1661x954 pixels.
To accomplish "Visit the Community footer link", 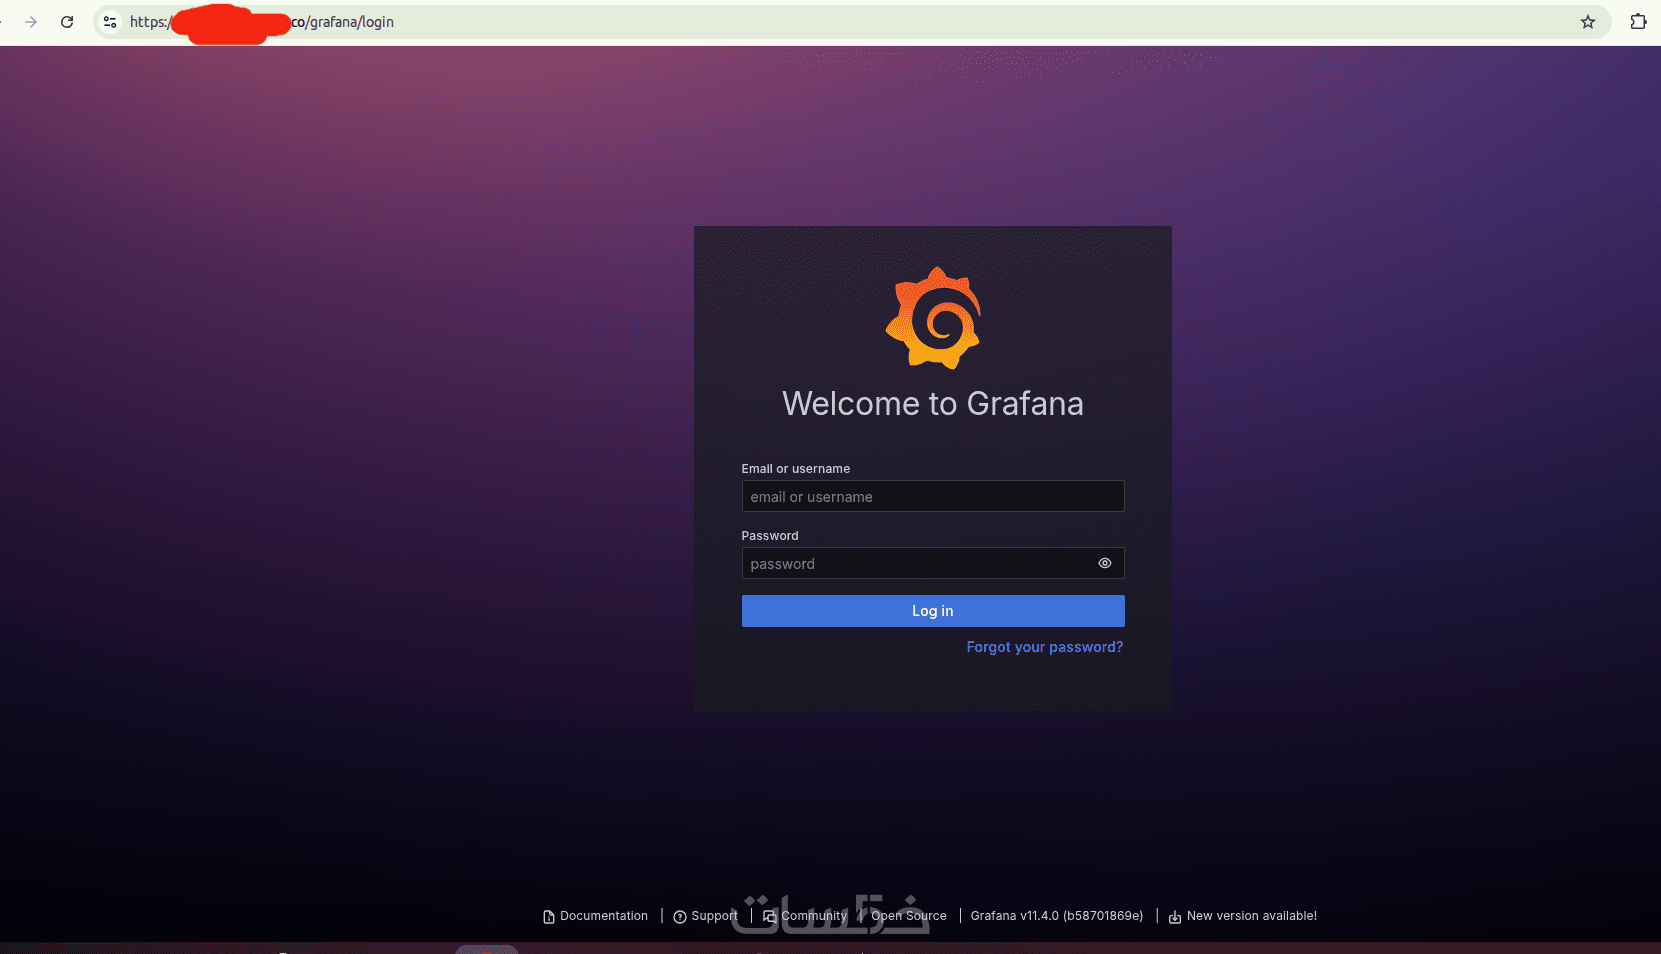I will tap(805, 916).
